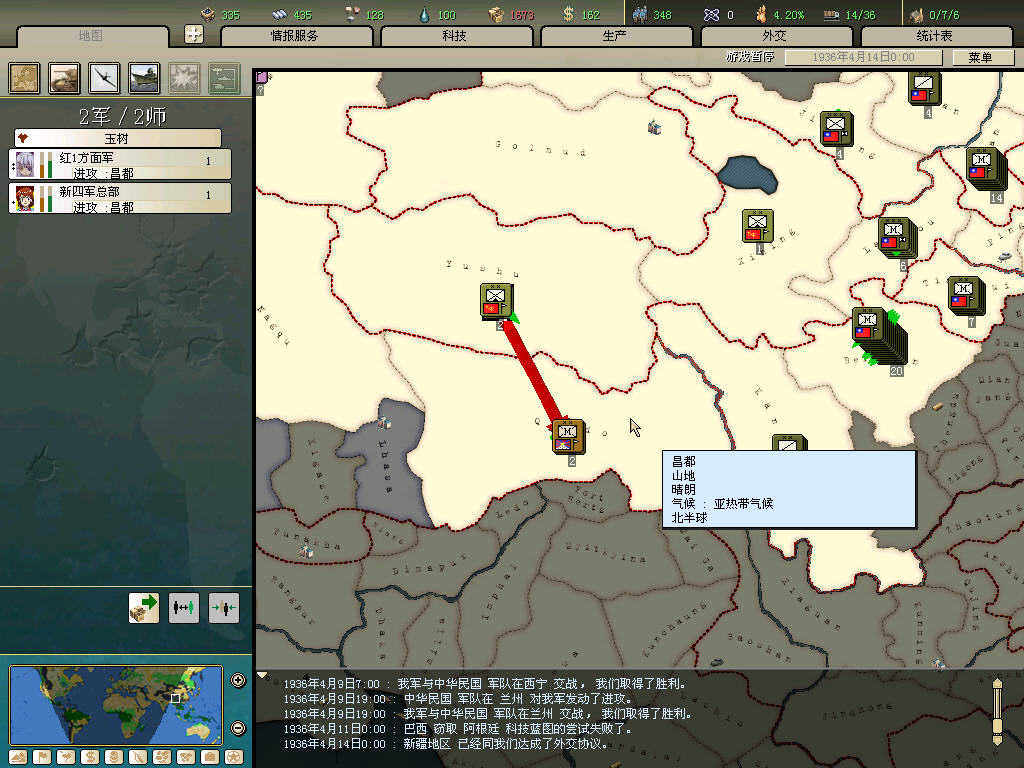Click the date field 1936年4月14日0:00

pos(863,57)
